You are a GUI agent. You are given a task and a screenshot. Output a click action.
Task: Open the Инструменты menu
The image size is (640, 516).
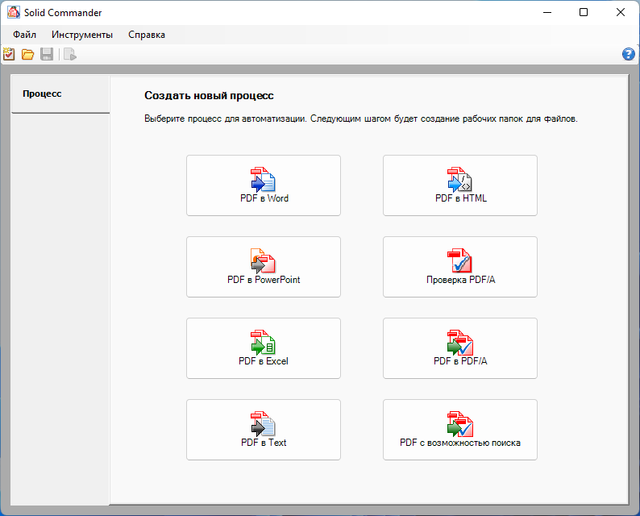(x=82, y=34)
